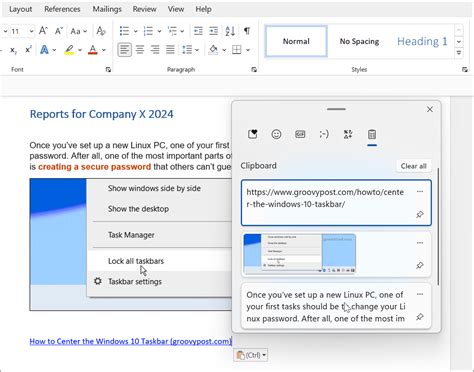The width and height of the screenshot is (474, 372).
Task: Increase paragraph indent
Action: 213,31
